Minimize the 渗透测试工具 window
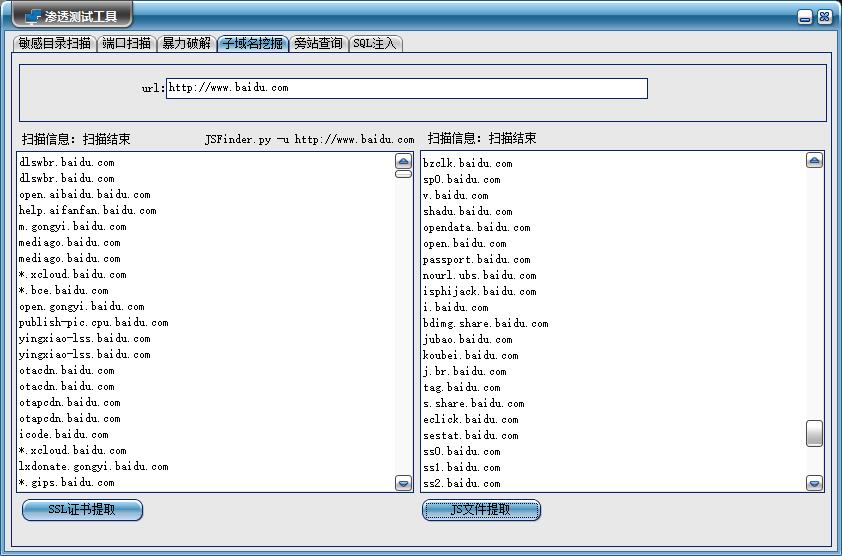Viewport: 842px width, 556px height. (x=805, y=17)
